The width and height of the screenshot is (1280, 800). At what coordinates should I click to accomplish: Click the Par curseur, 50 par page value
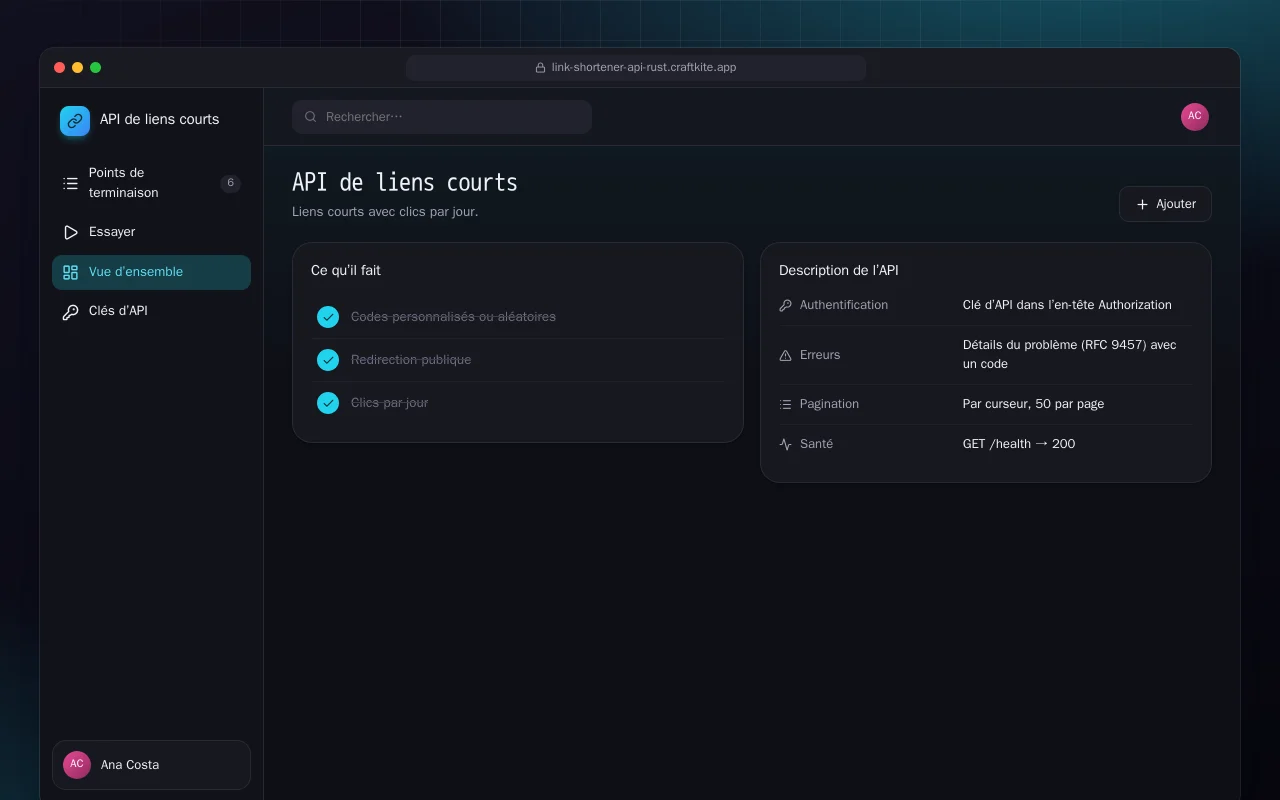(1033, 404)
